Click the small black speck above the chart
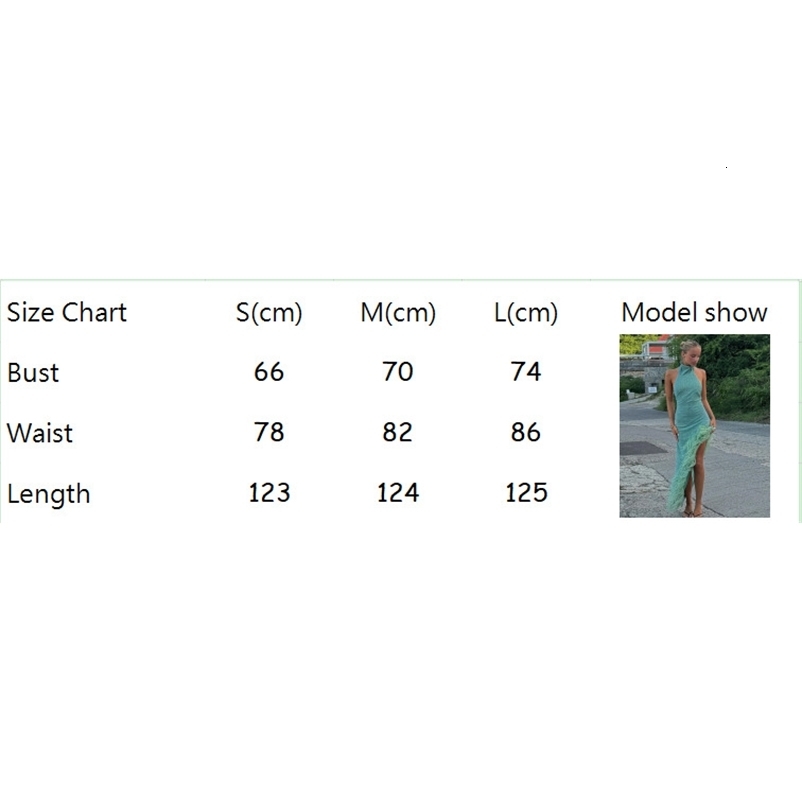Screen dimensions: 802x802 pos(726,167)
